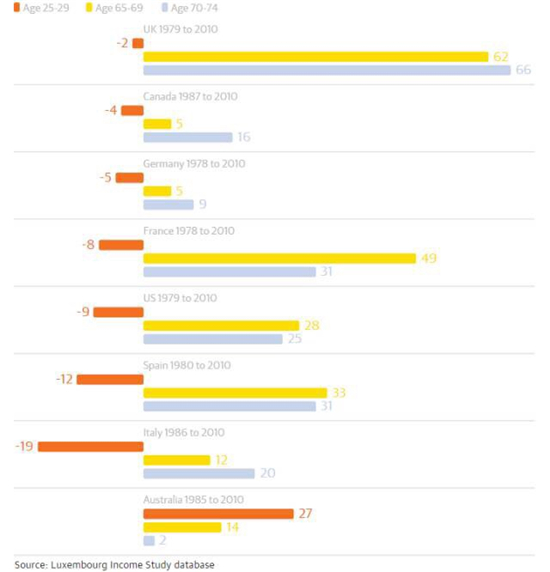
Task: Click the Australia orange bar valued 27
Action: click(218, 514)
